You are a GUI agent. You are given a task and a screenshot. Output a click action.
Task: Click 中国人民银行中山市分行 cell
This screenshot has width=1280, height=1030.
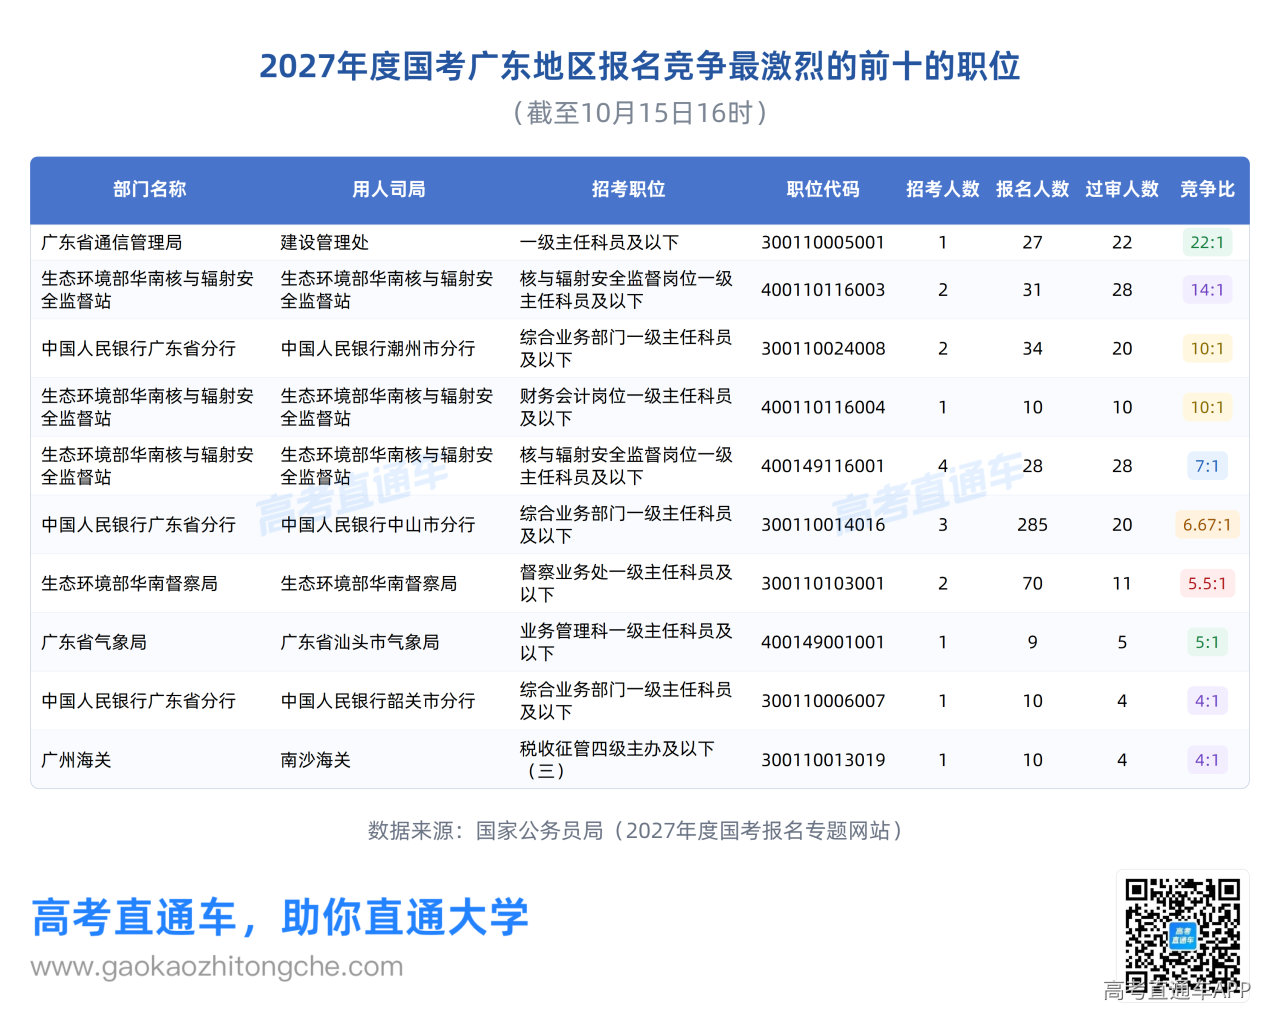pos(378,525)
